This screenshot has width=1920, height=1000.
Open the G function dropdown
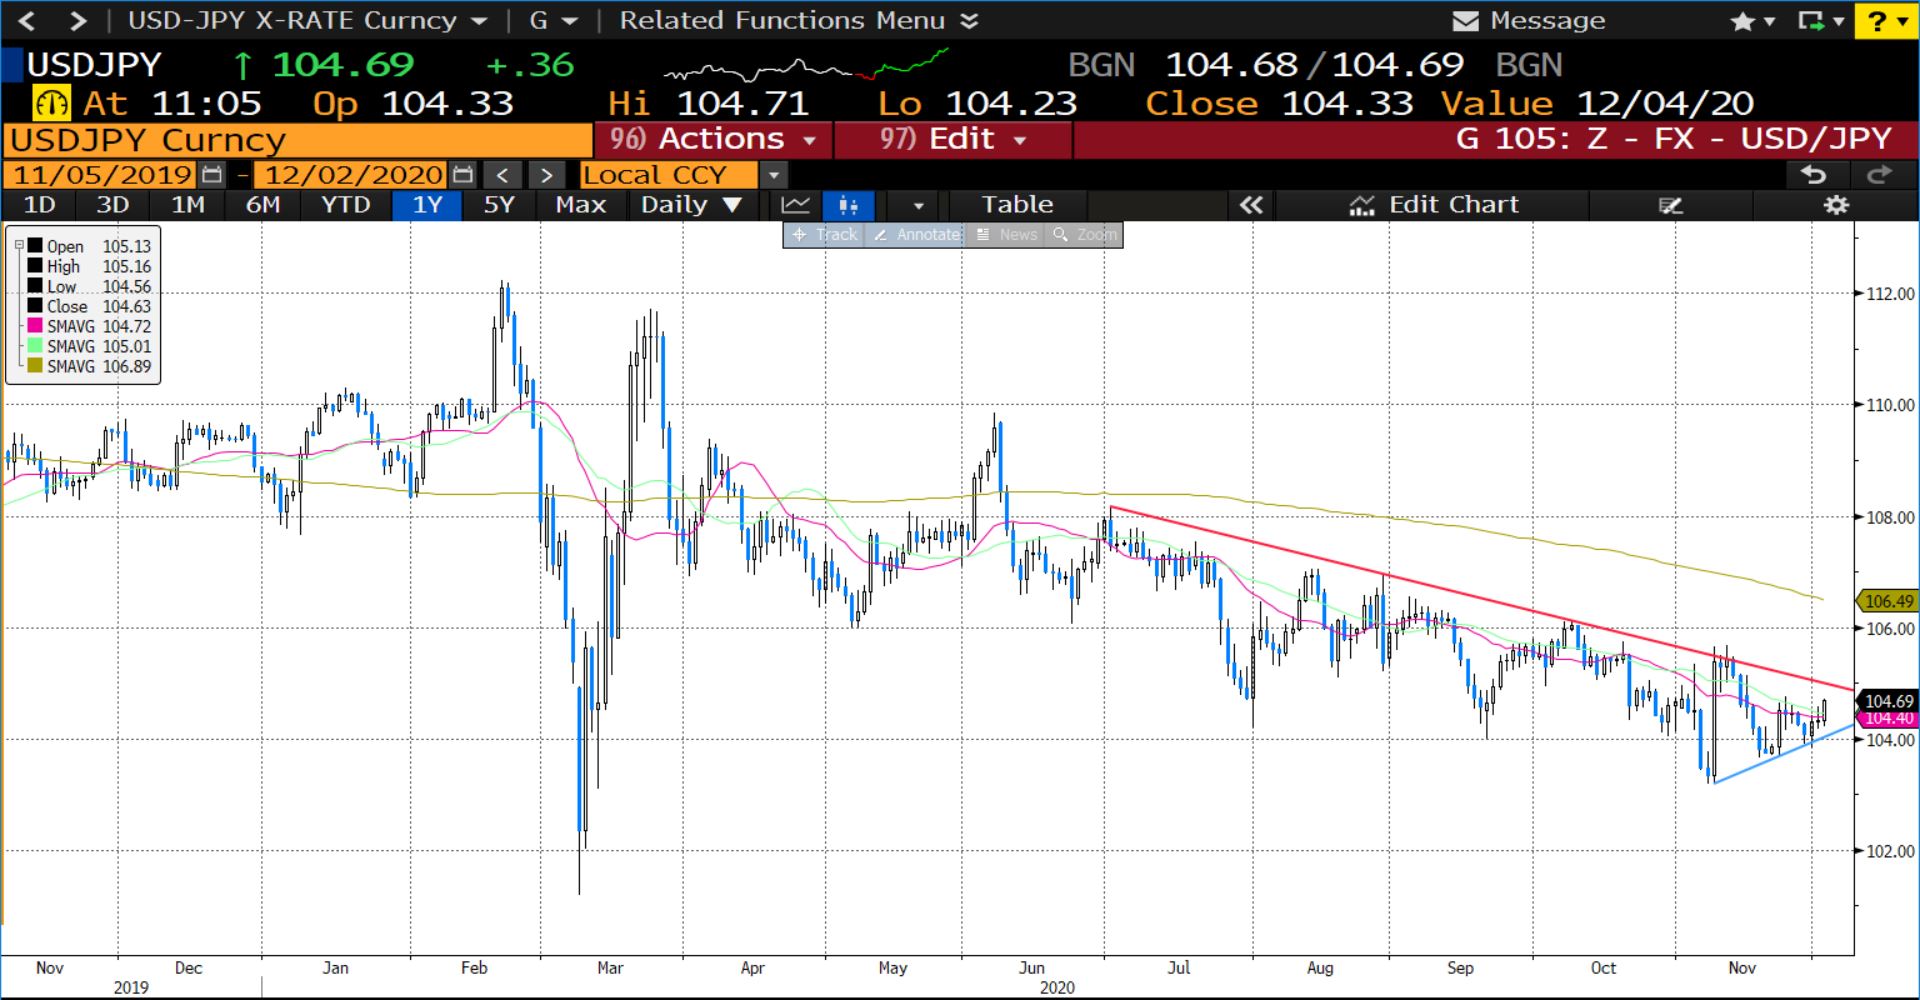553,21
